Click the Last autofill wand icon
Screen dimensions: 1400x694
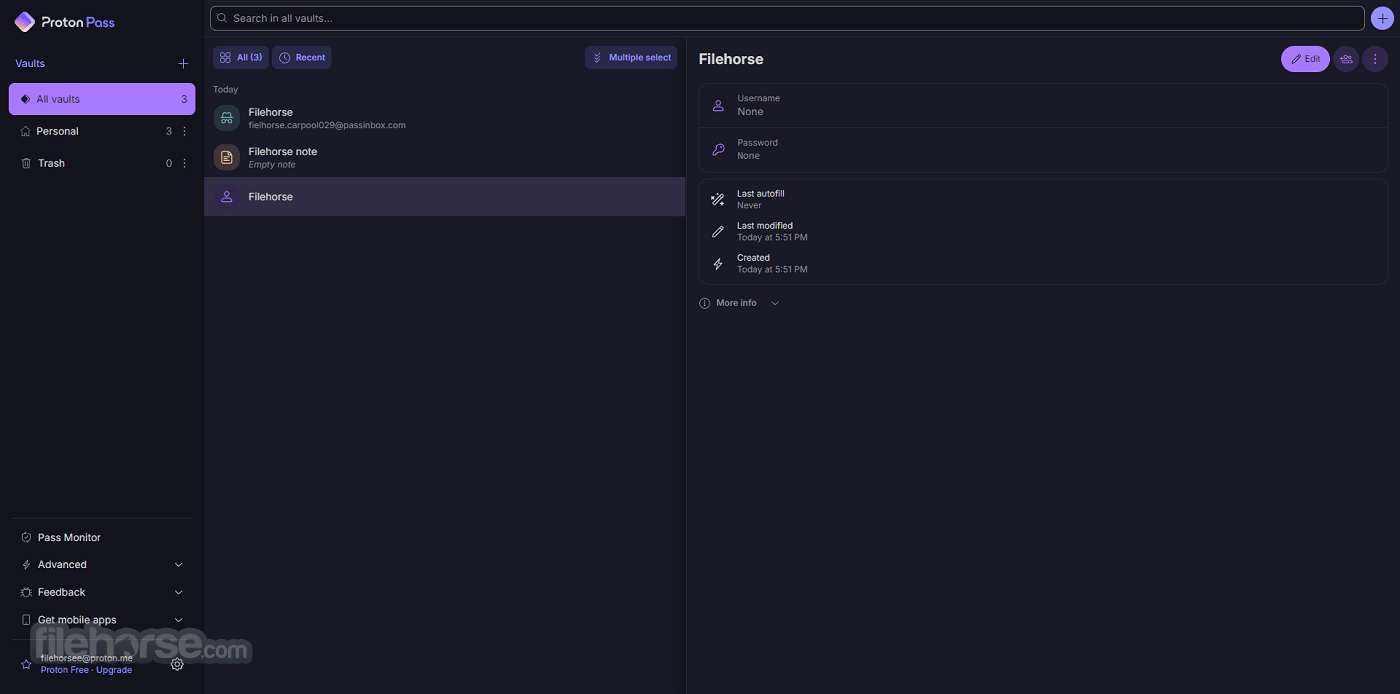tap(717, 199)
